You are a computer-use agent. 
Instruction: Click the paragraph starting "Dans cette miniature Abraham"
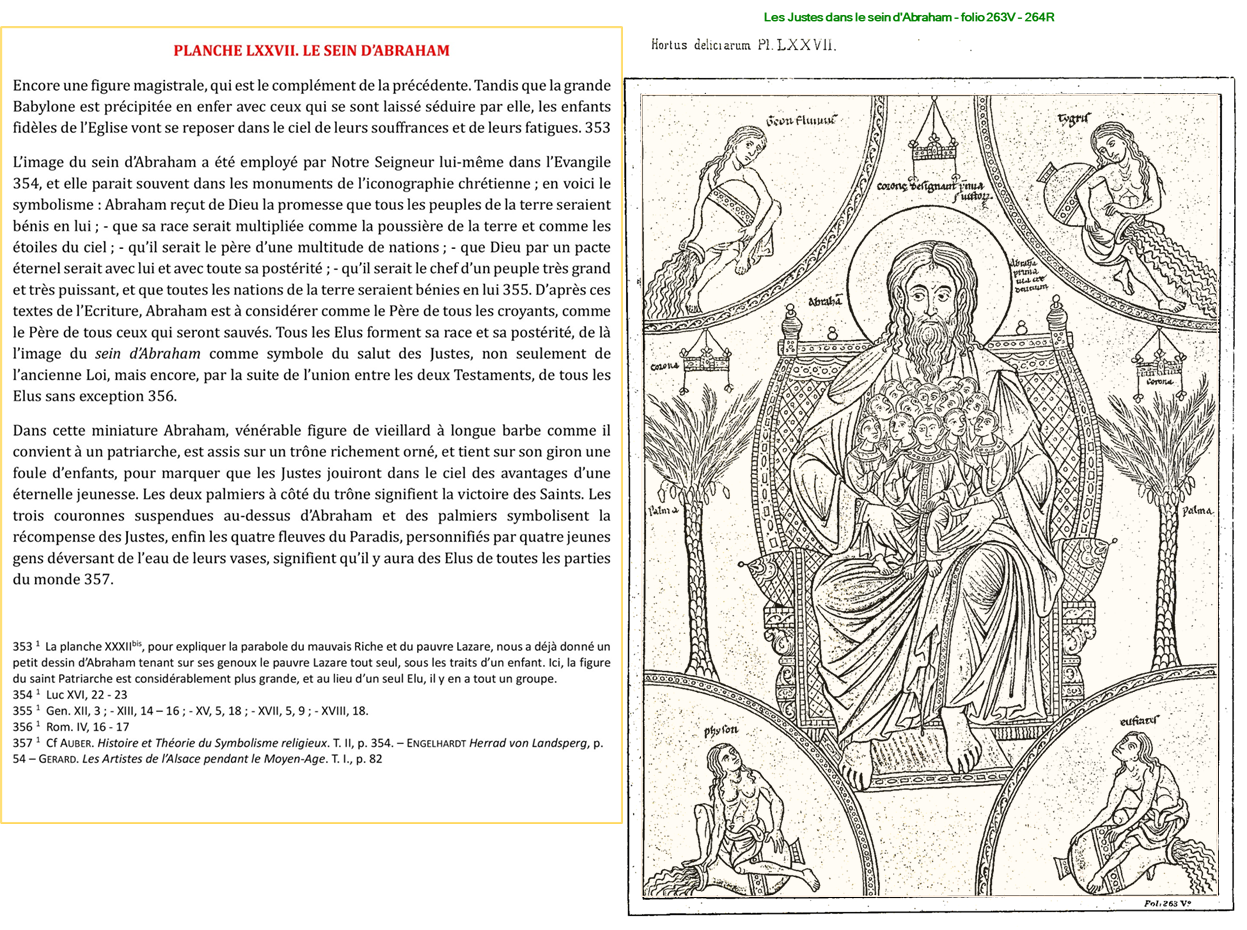[x=311, y=504]
